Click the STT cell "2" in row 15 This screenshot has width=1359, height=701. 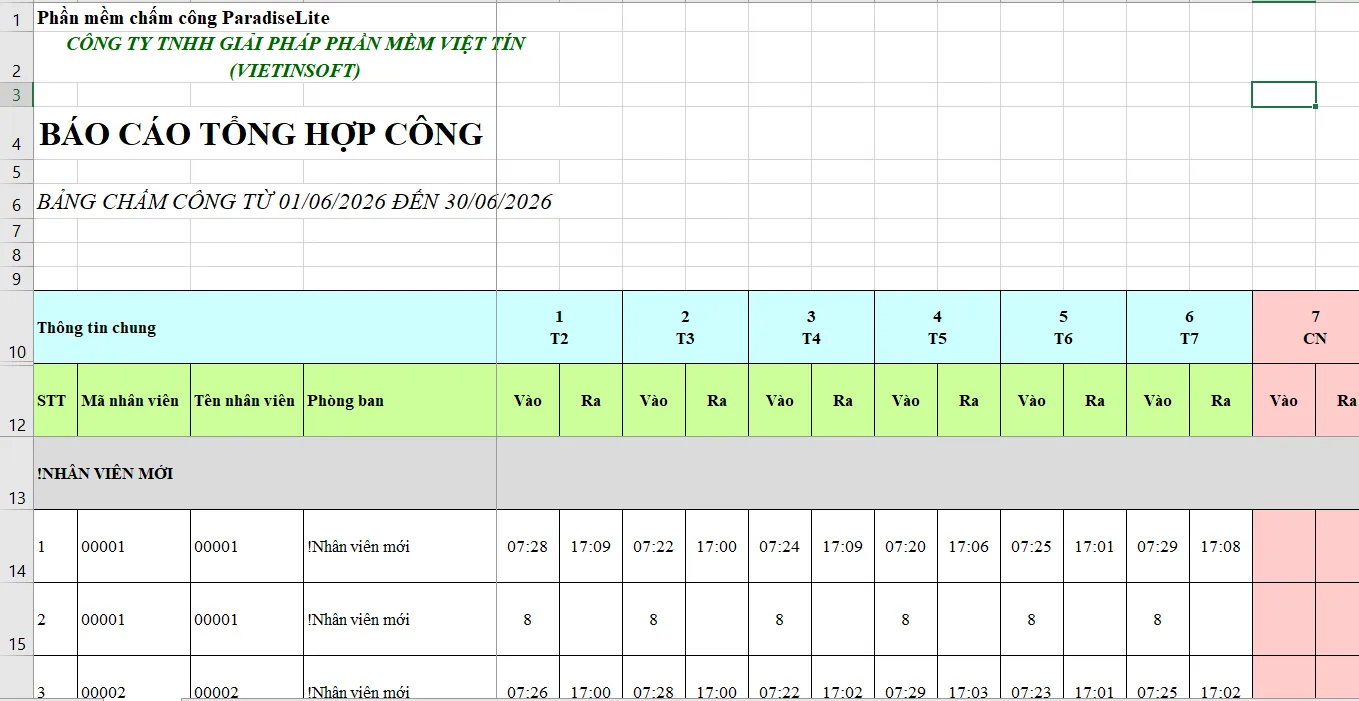pyautogui.click(x=56, y=620)
